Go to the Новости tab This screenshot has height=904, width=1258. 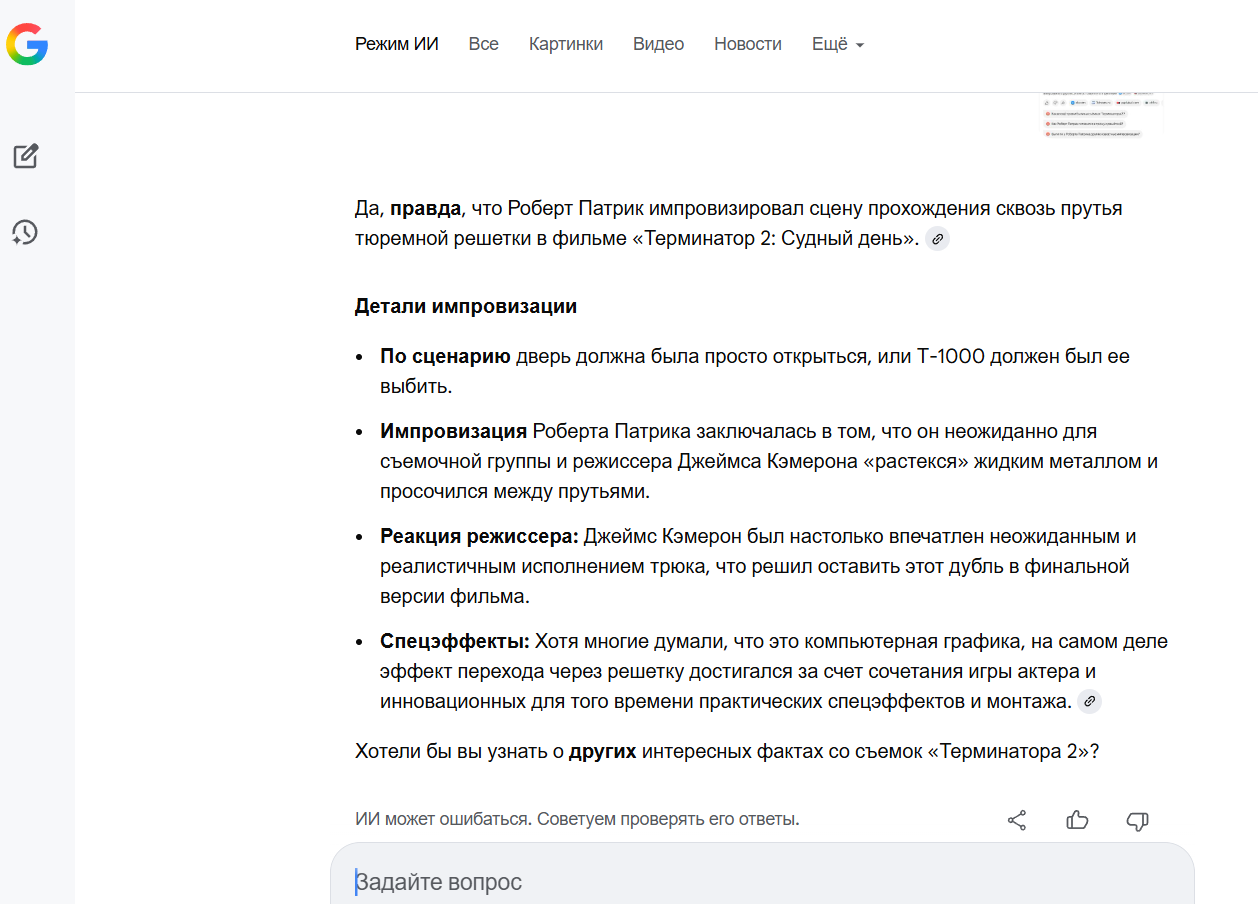pyautogui.click(x=748, y=44)
